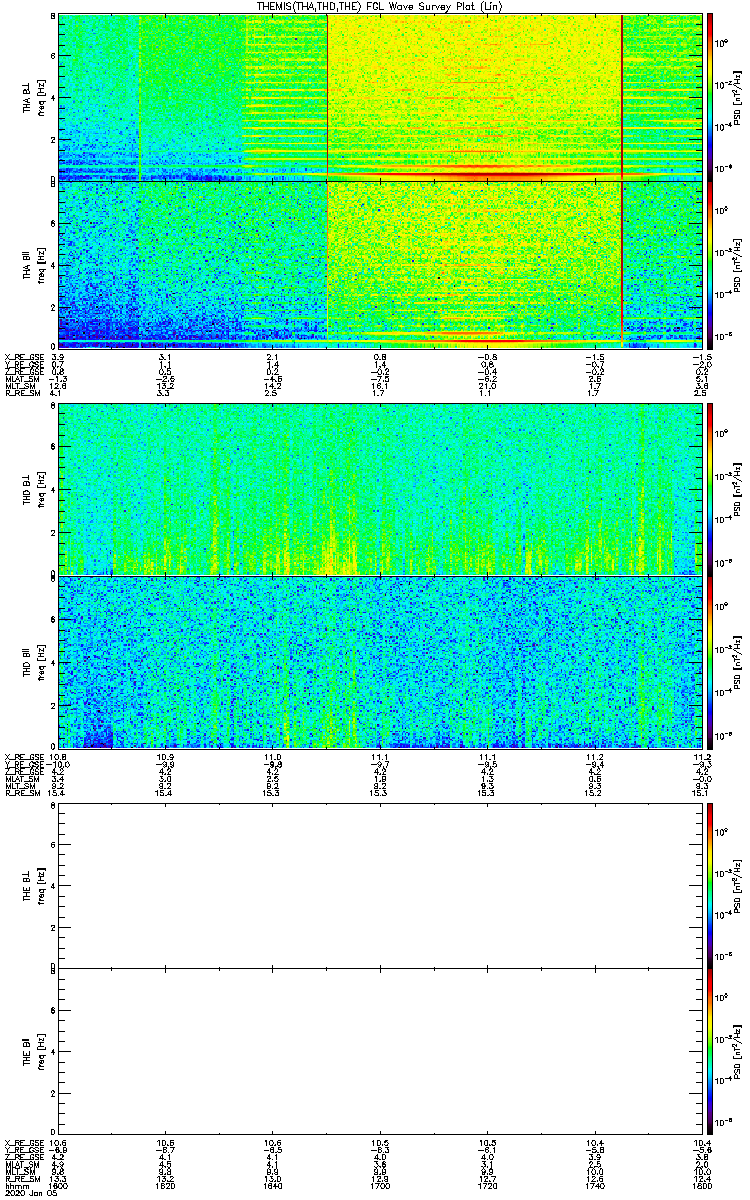Click the dark red vertical stripe in THA B-perpendicular
The image size is (750, 1200).
point(622,97)
